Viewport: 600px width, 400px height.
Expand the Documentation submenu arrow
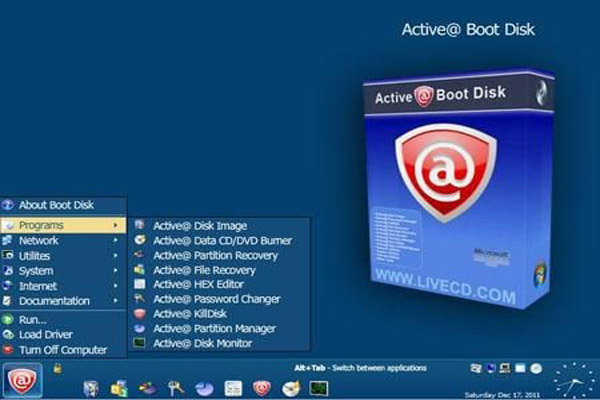(115, 301)
